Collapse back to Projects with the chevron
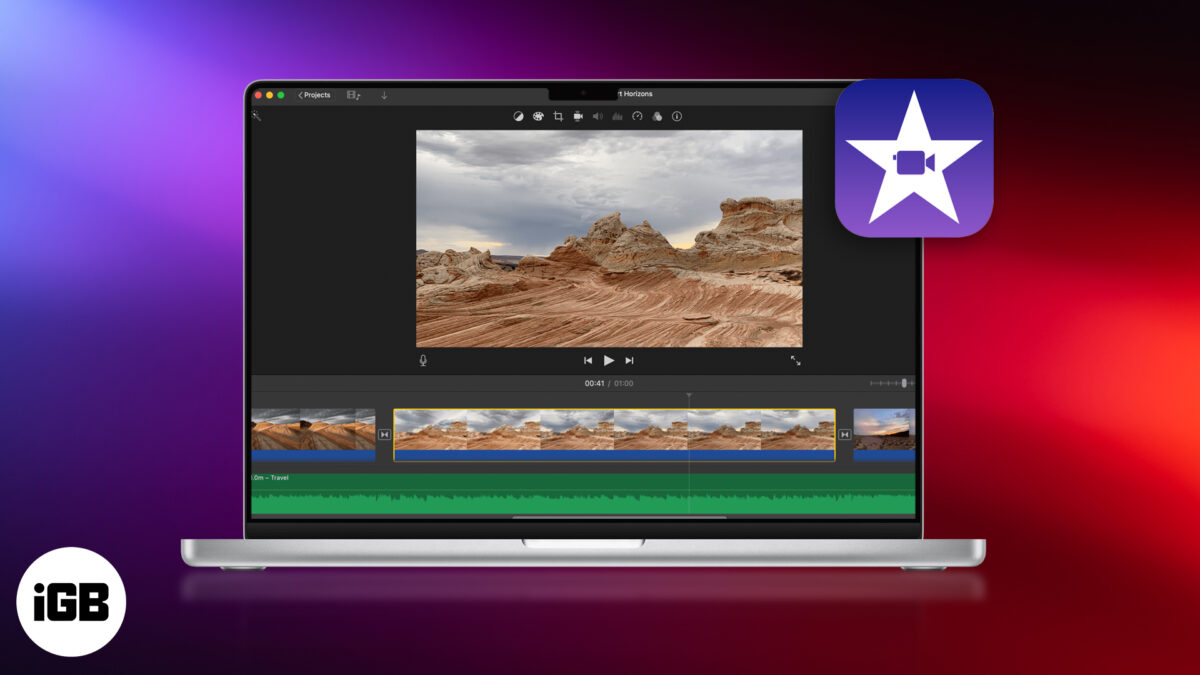 tap(299, 94)
